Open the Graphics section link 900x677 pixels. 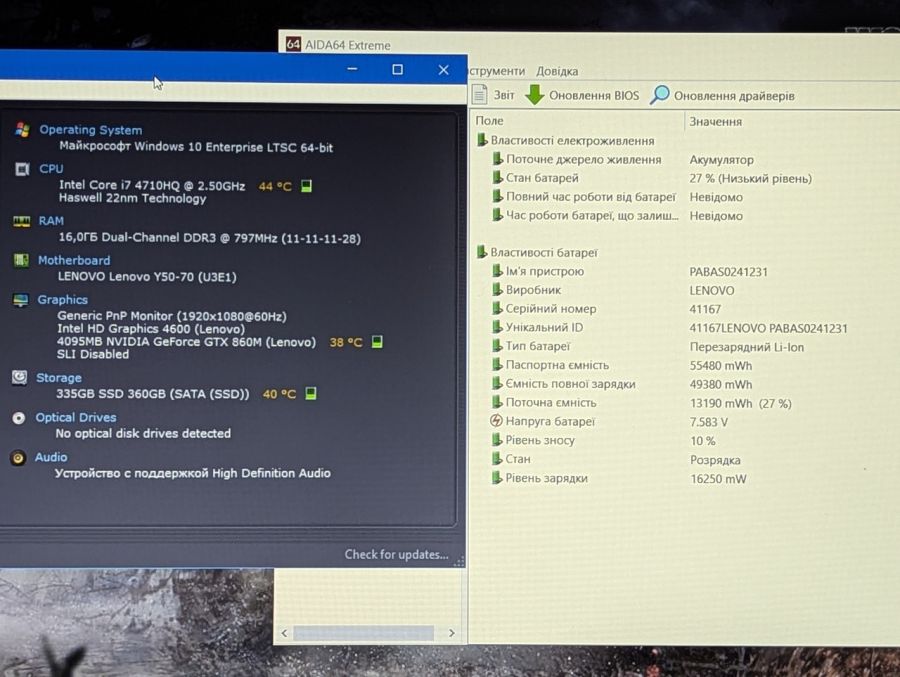pos(63,300)
